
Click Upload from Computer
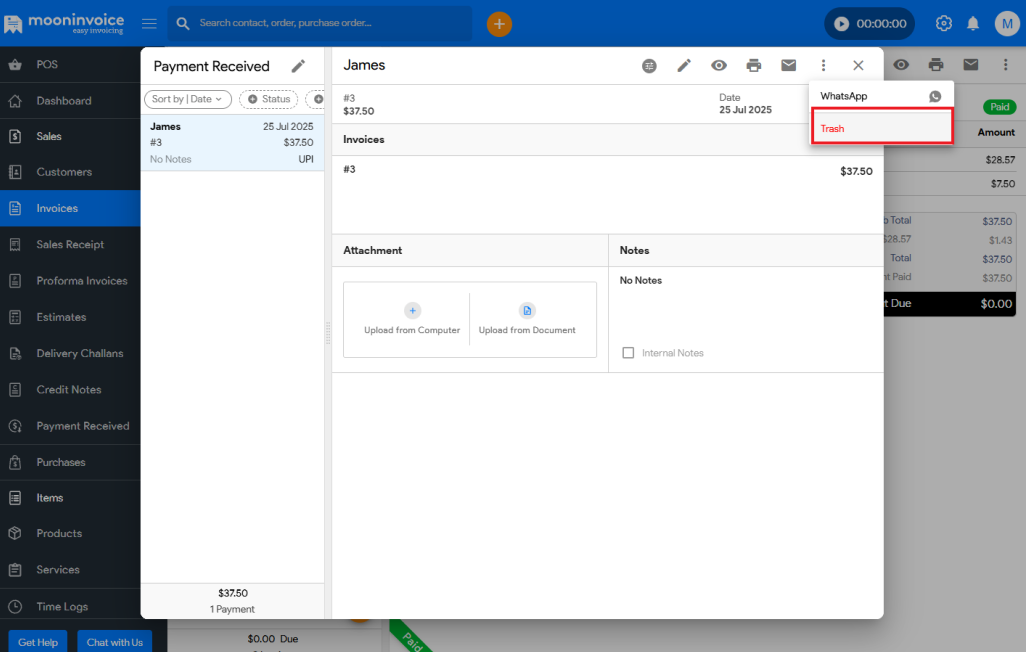(x=412, y=320)
